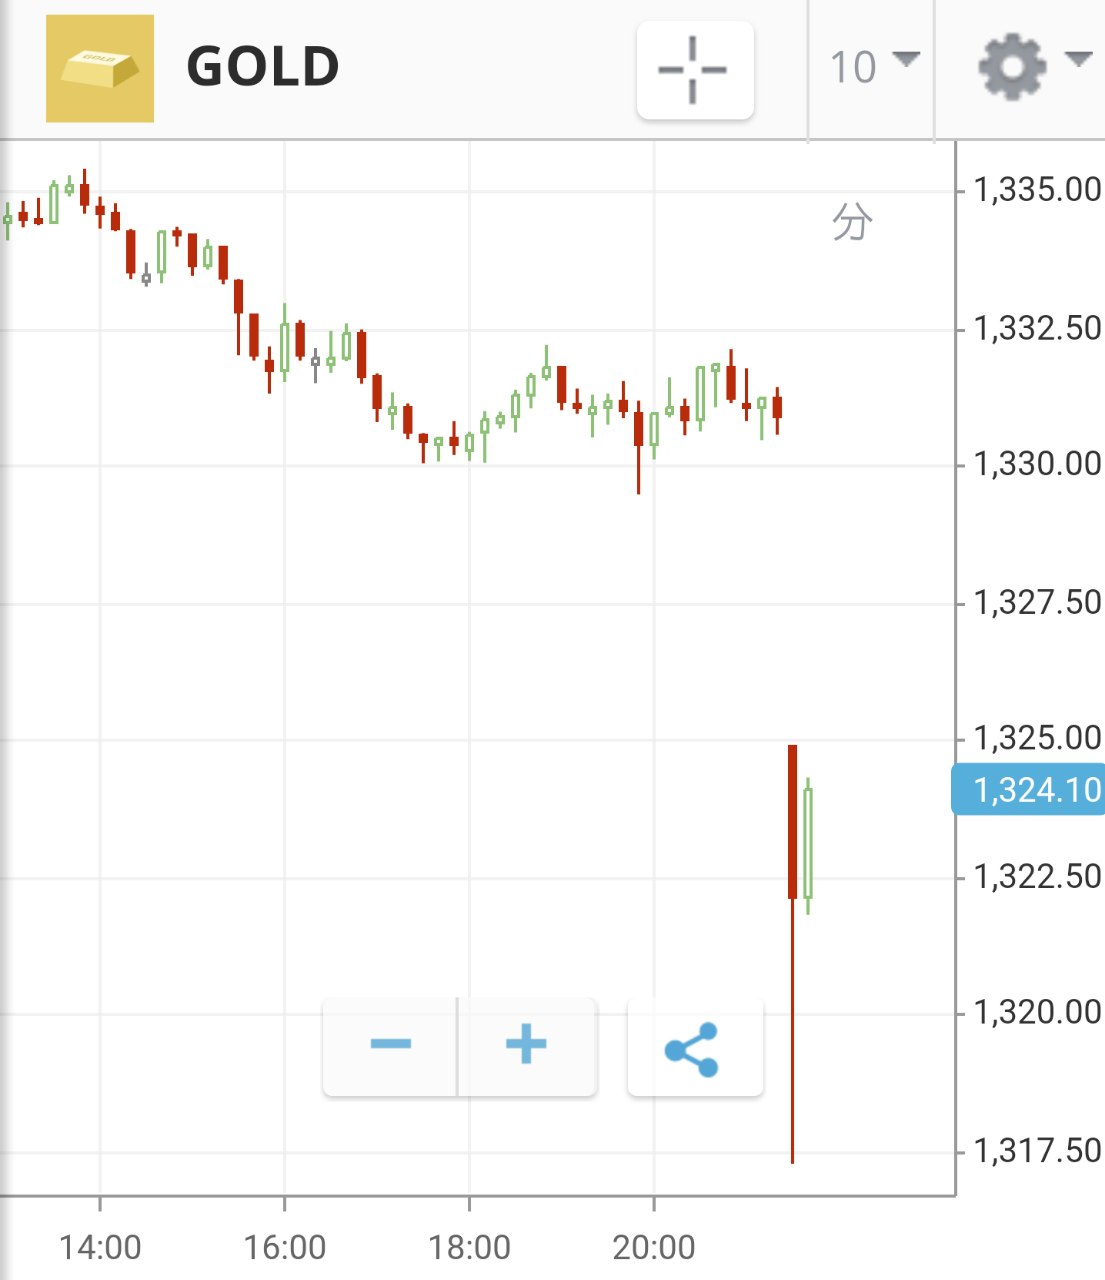Viewport: 1105px width, 1280px height.
Task: Click the 分 minute unit label
Action: point(852,222)
